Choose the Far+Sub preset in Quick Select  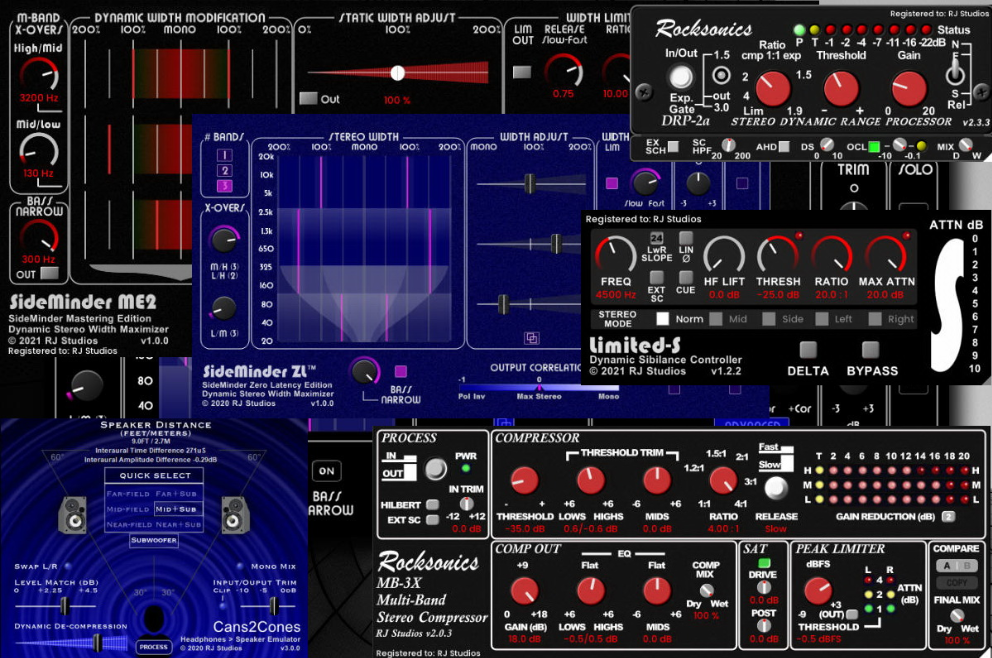tap(177, 494)
